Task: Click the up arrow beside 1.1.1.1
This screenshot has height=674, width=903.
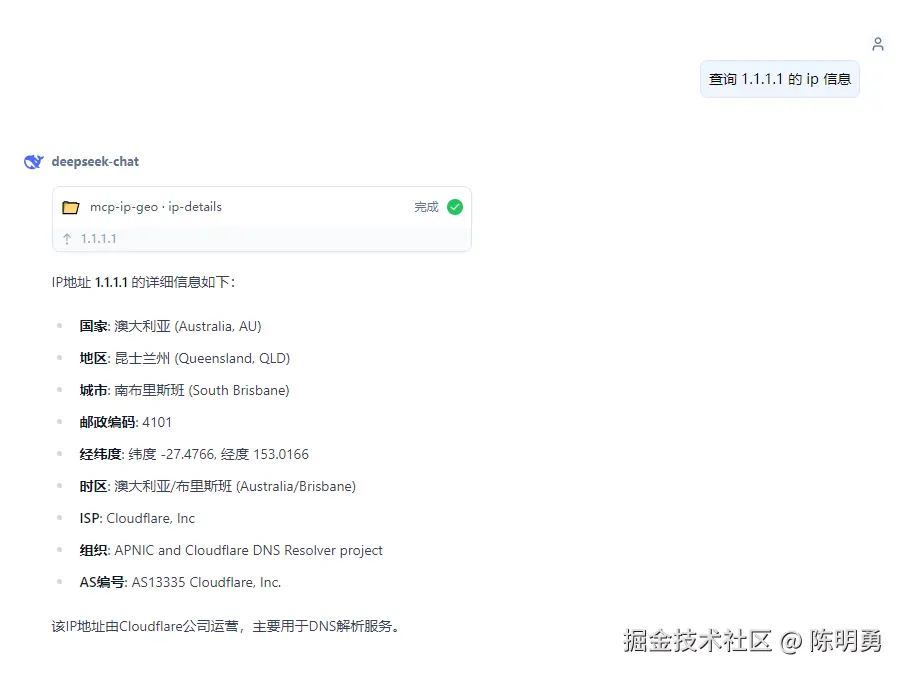Action: coord(67,238)
